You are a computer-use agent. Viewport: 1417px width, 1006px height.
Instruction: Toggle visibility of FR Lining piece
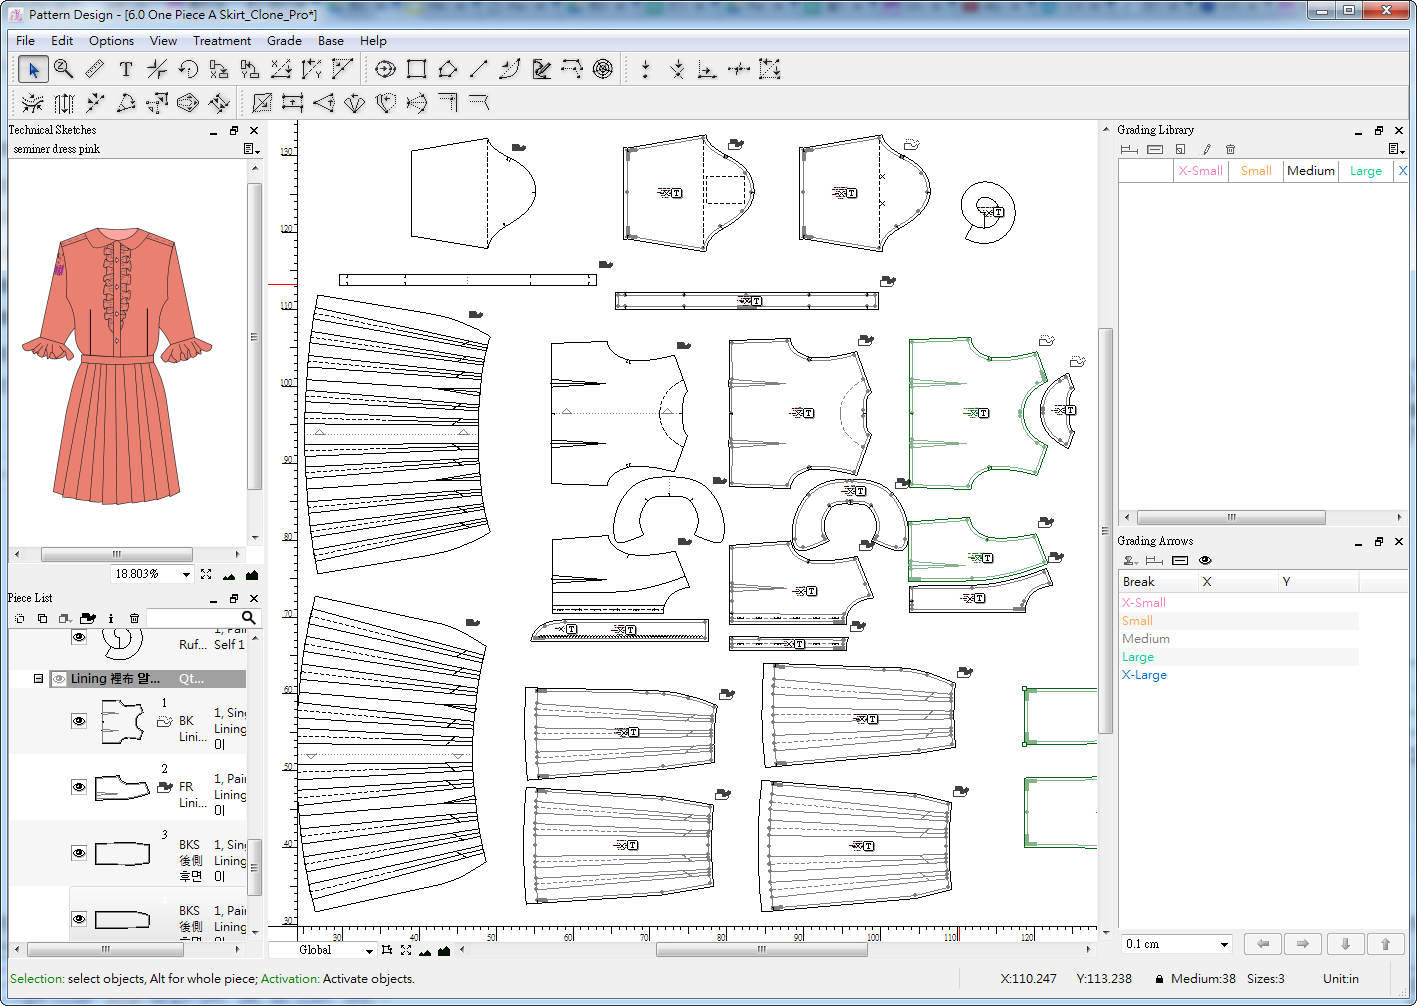point(79,787)
